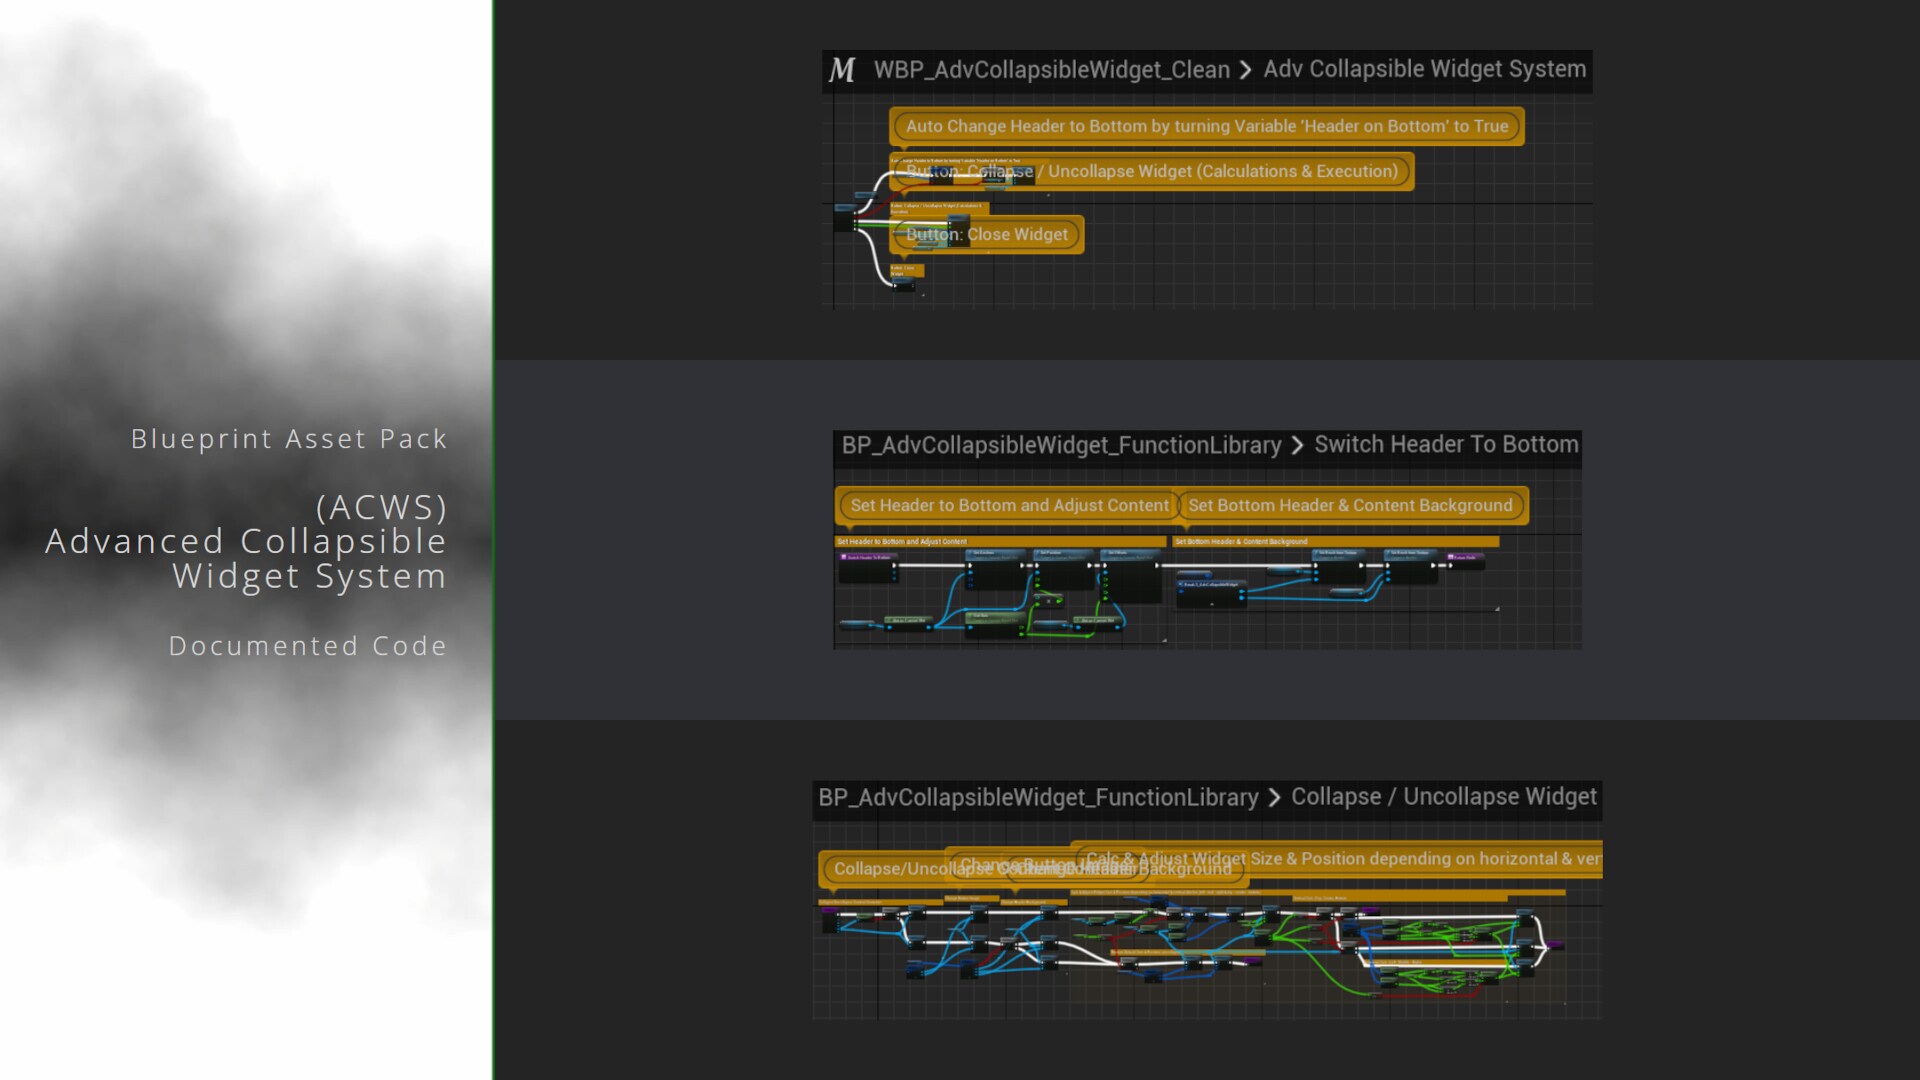The width and height of the screenshot is (1920, 1080).
Task: Click the BP_AdvCollapsibleWidget_FunctionLibrary breadcrumb above Collapse / Uncollapse
Action: [1038, 797]
